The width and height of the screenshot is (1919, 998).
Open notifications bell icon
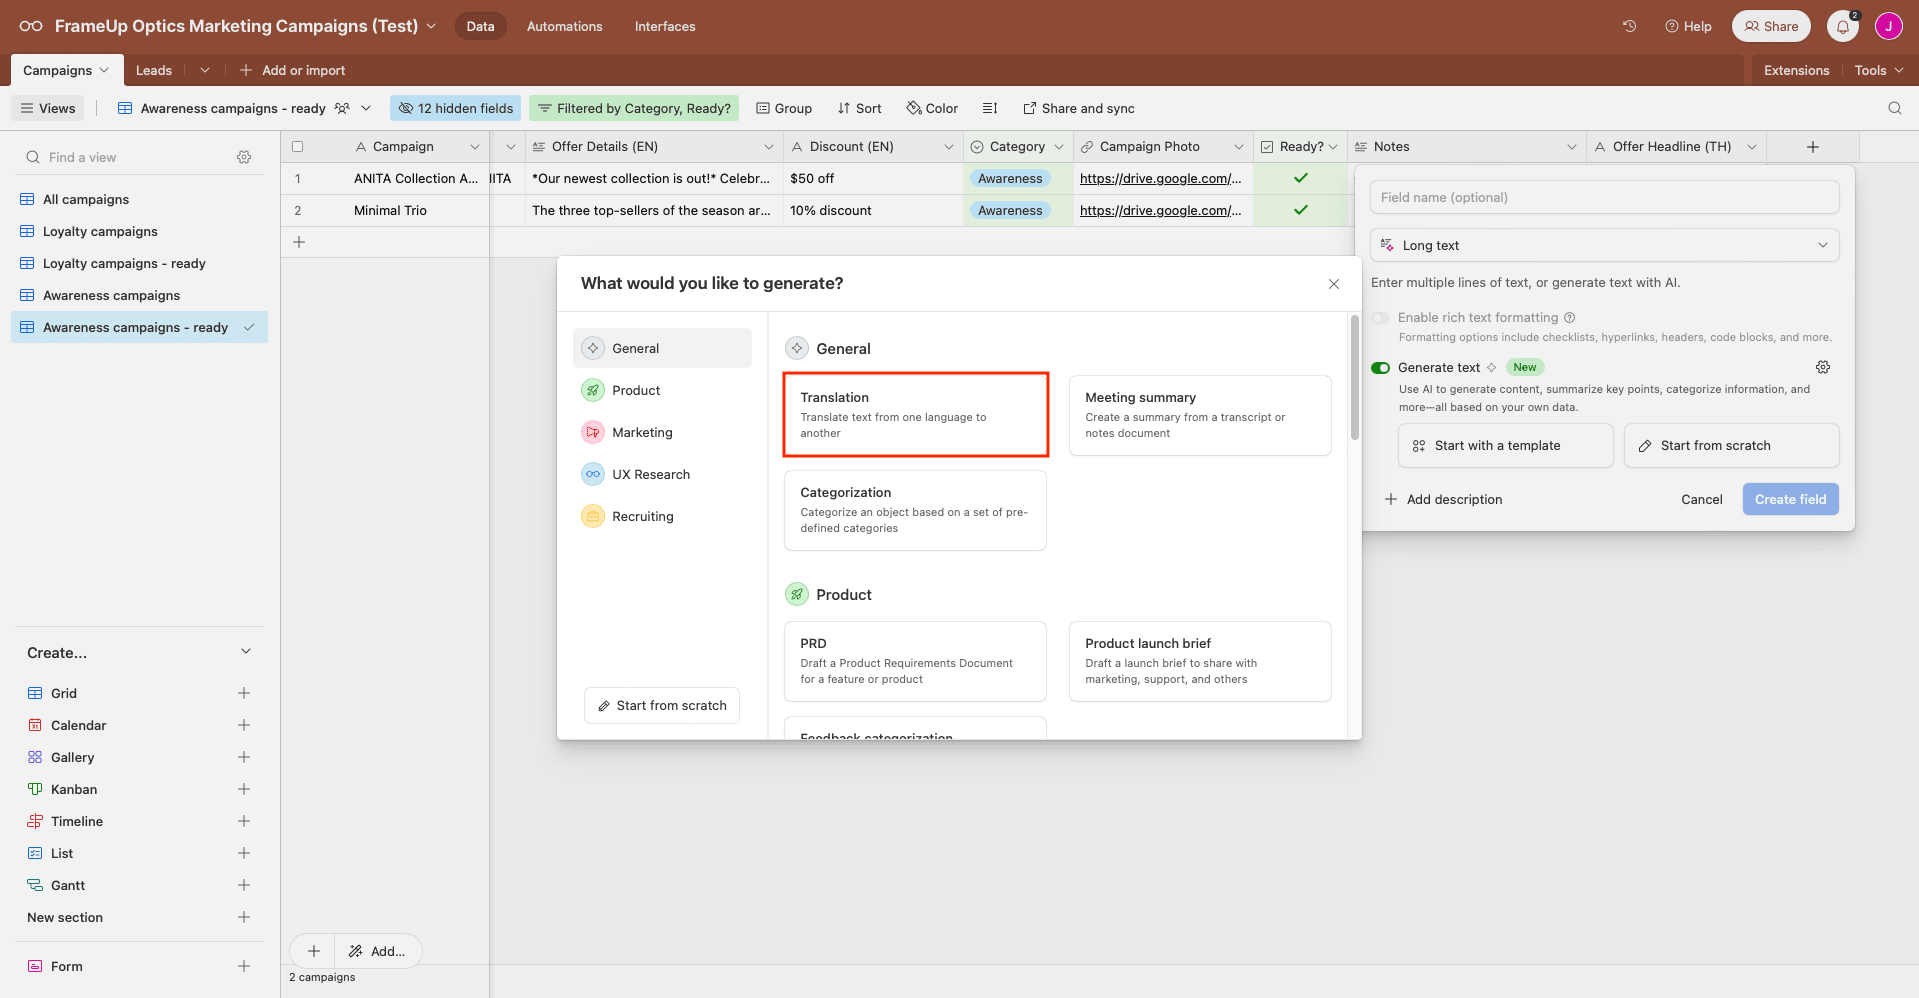tap(1842, 27)
